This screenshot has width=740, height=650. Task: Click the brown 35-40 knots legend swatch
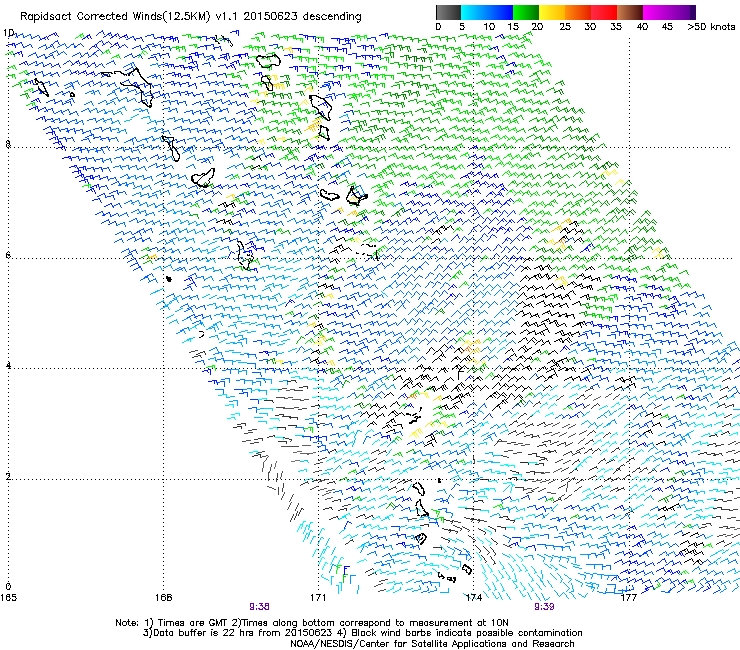pos(630,12)
